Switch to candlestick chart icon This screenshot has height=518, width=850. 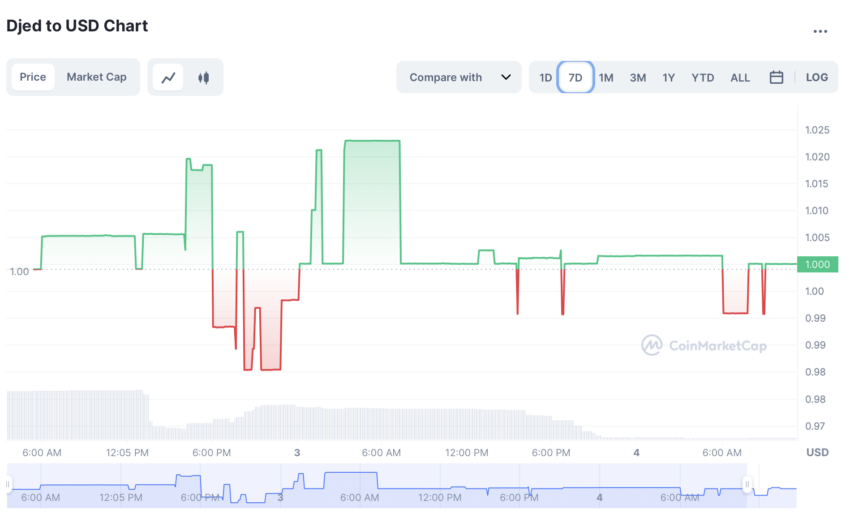coord(203,77)
